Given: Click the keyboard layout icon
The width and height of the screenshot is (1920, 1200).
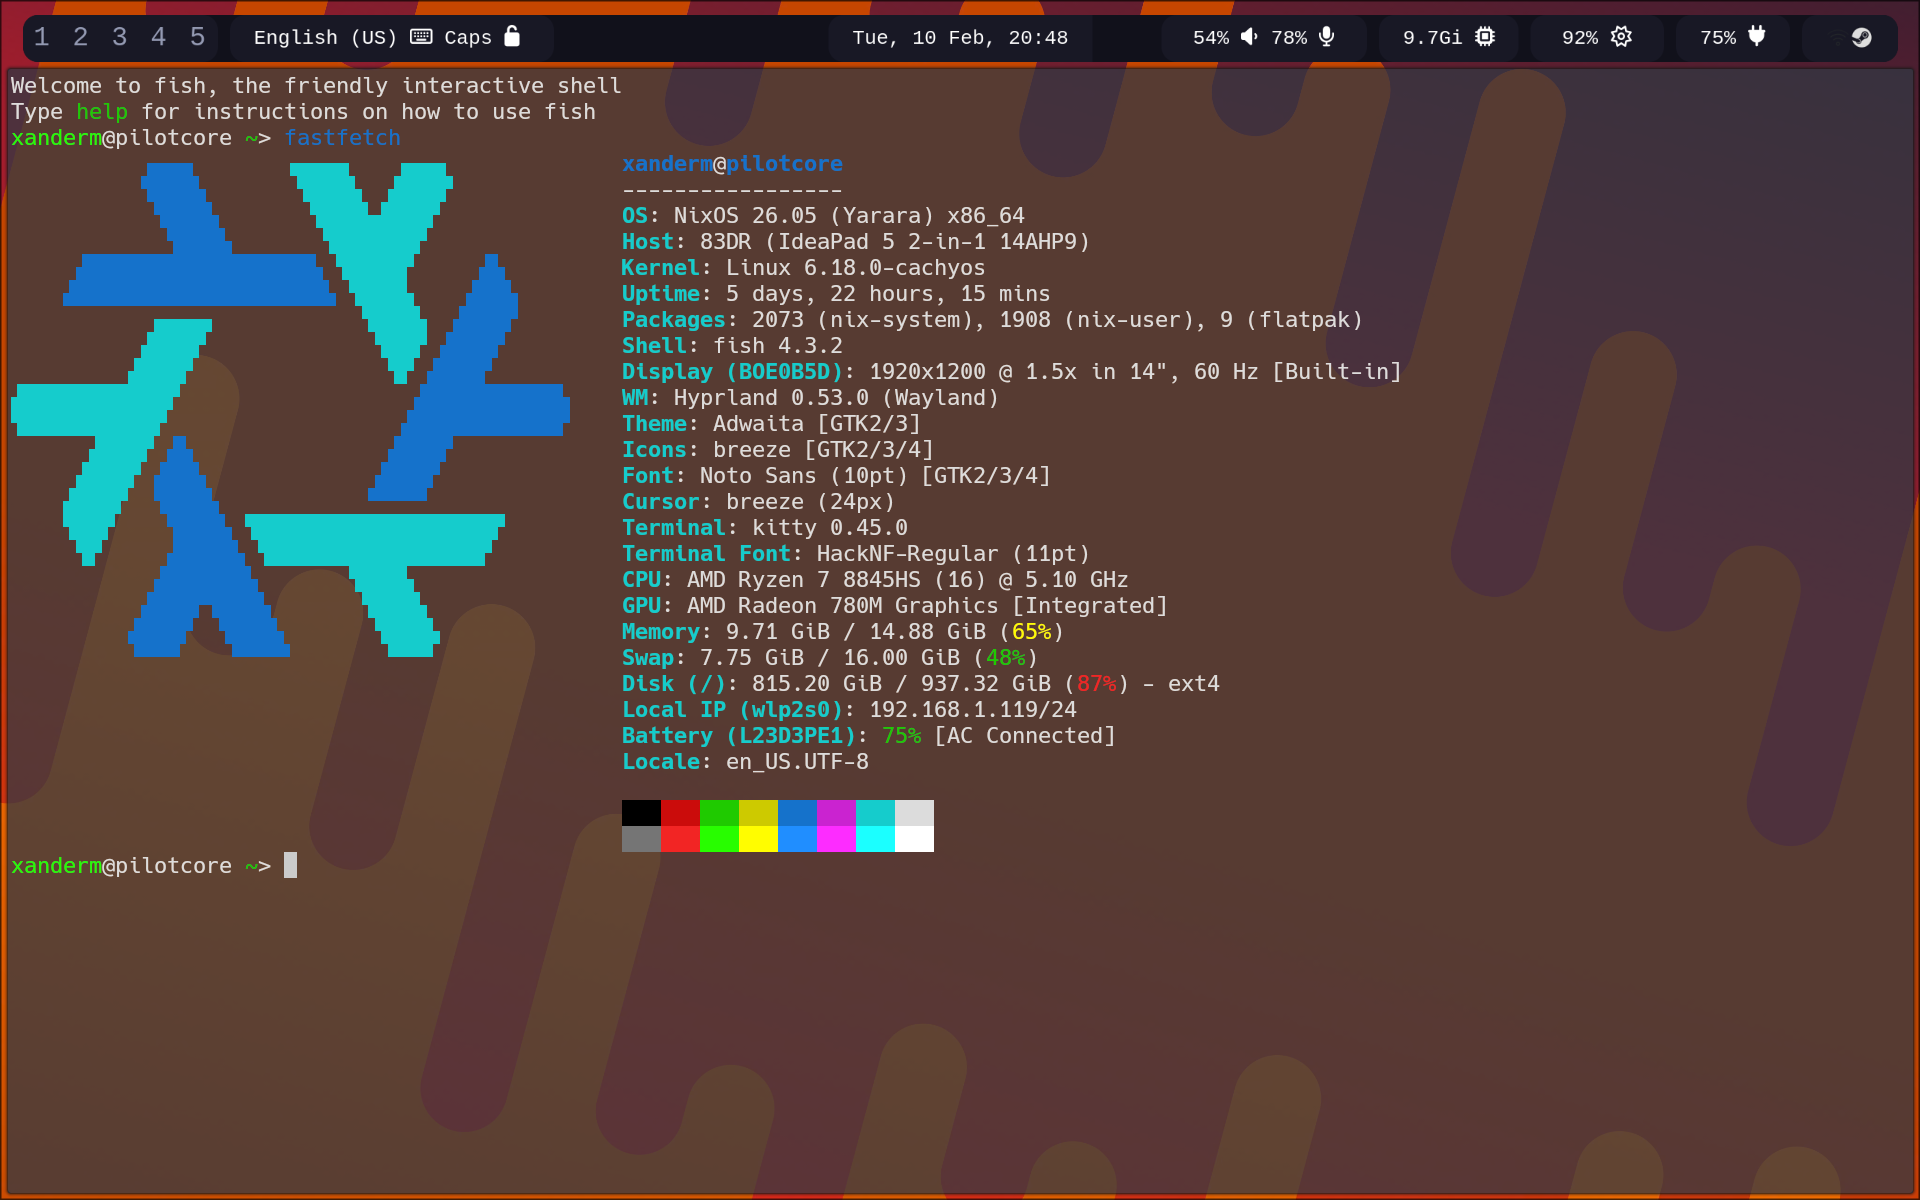Looking at the screenshot, I should click(421, 37).
